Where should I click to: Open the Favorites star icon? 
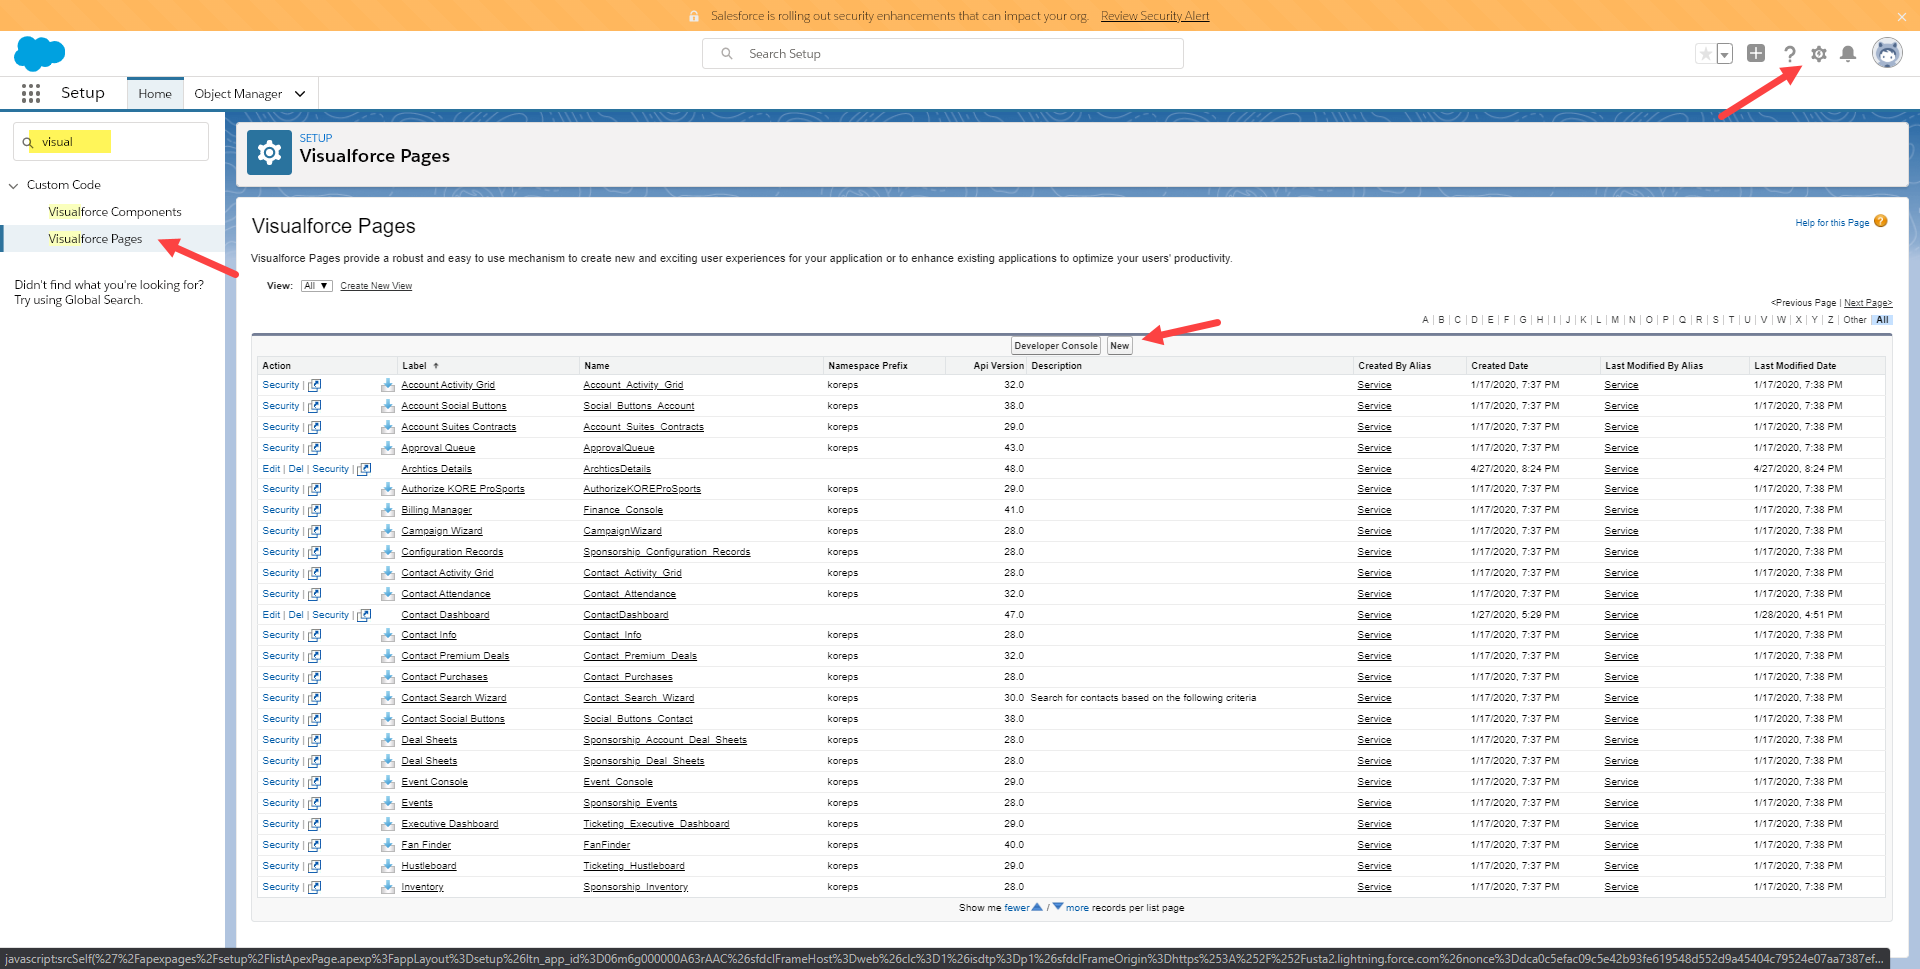[1705, 54]
